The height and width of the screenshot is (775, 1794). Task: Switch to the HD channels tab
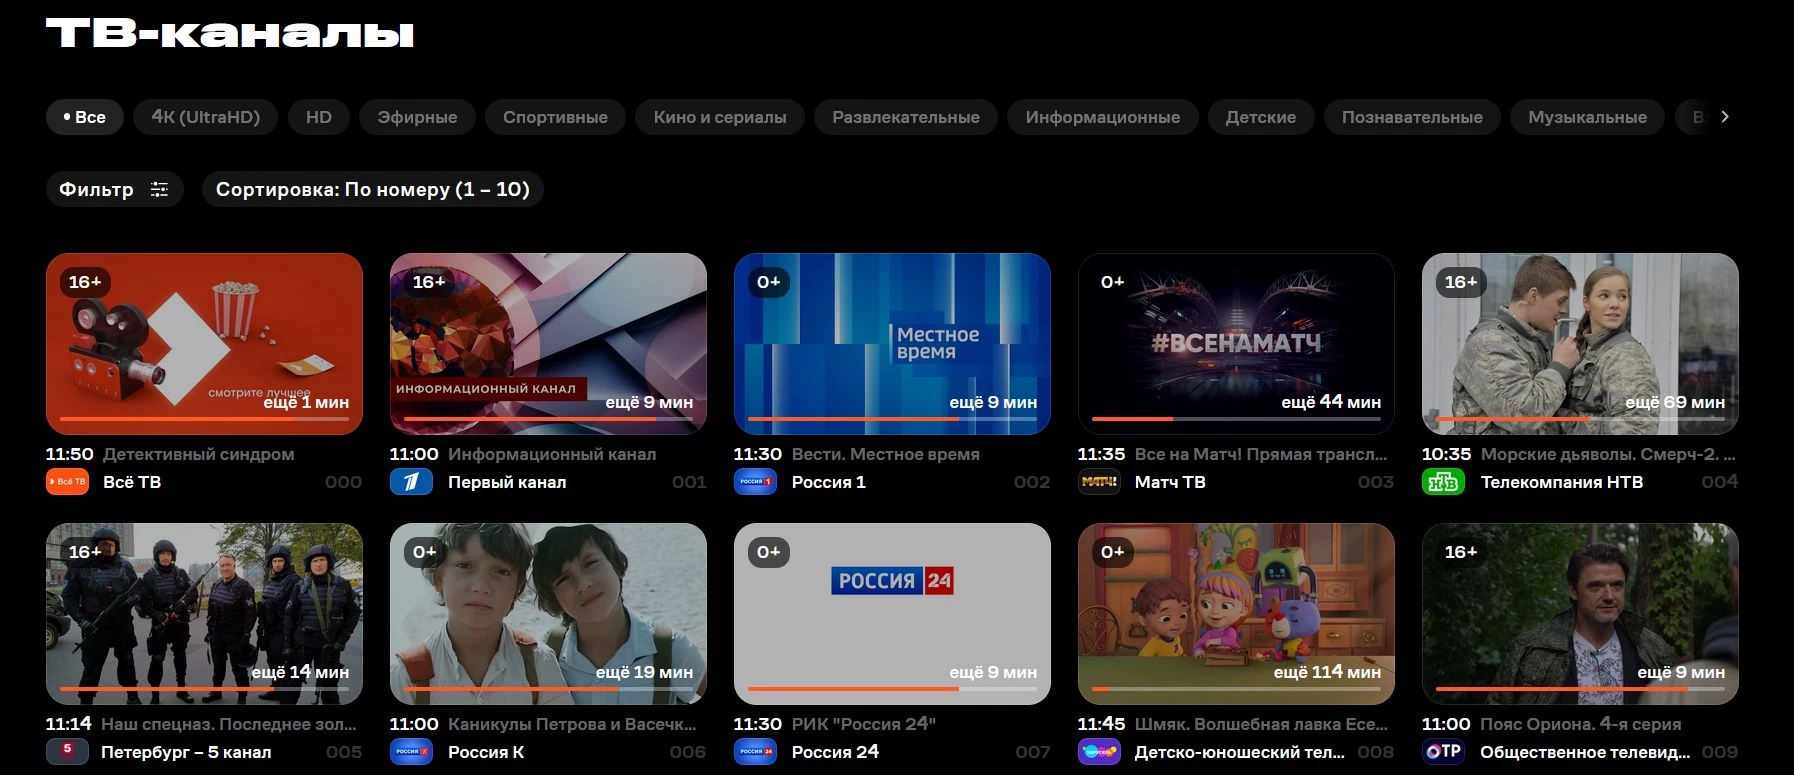[x=319, y=117]
